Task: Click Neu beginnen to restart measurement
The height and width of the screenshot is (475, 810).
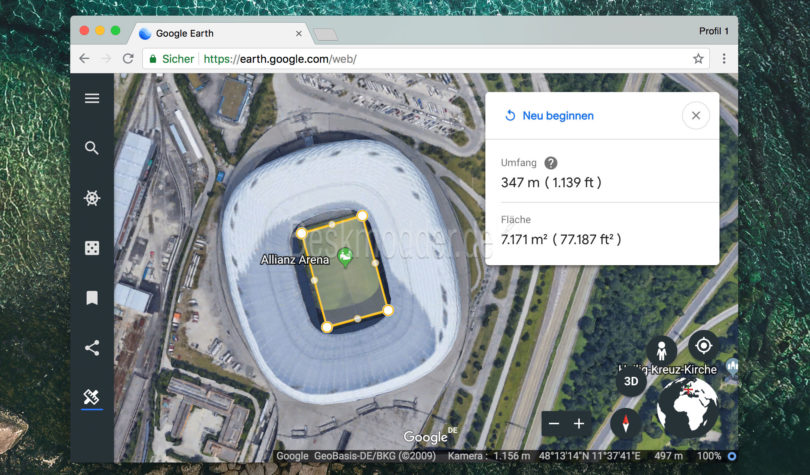Action: pyautogui.click(x=549, y=116)
